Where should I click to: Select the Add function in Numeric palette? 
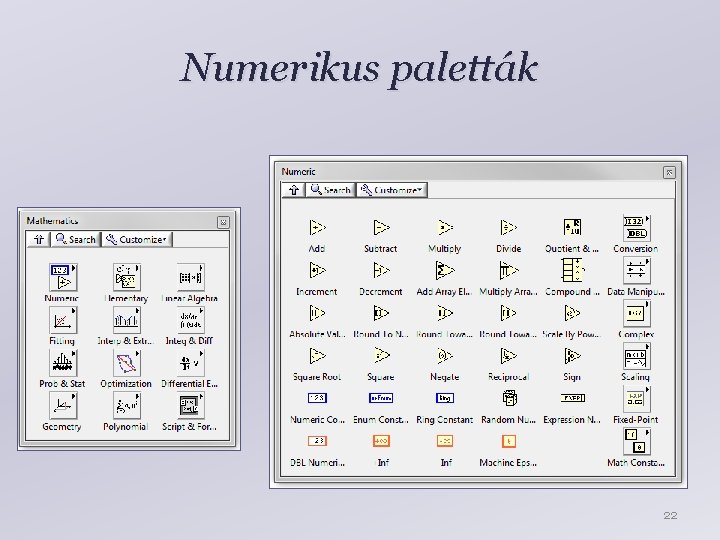coord(317,227)
